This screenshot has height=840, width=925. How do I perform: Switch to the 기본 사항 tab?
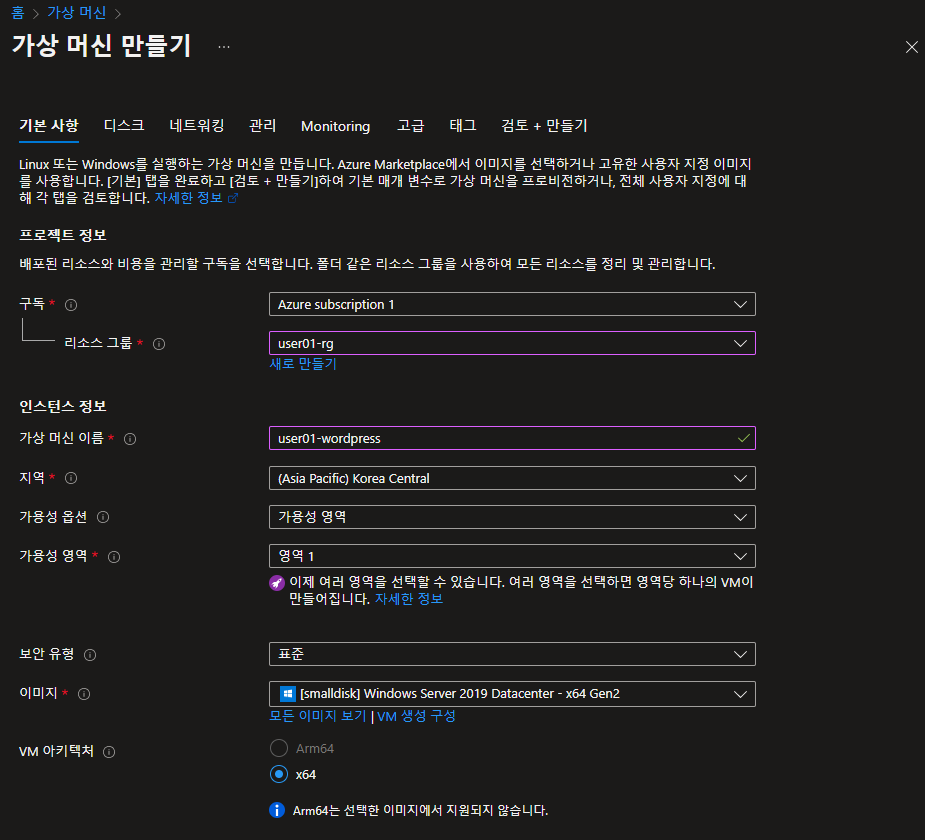(49, 126)
